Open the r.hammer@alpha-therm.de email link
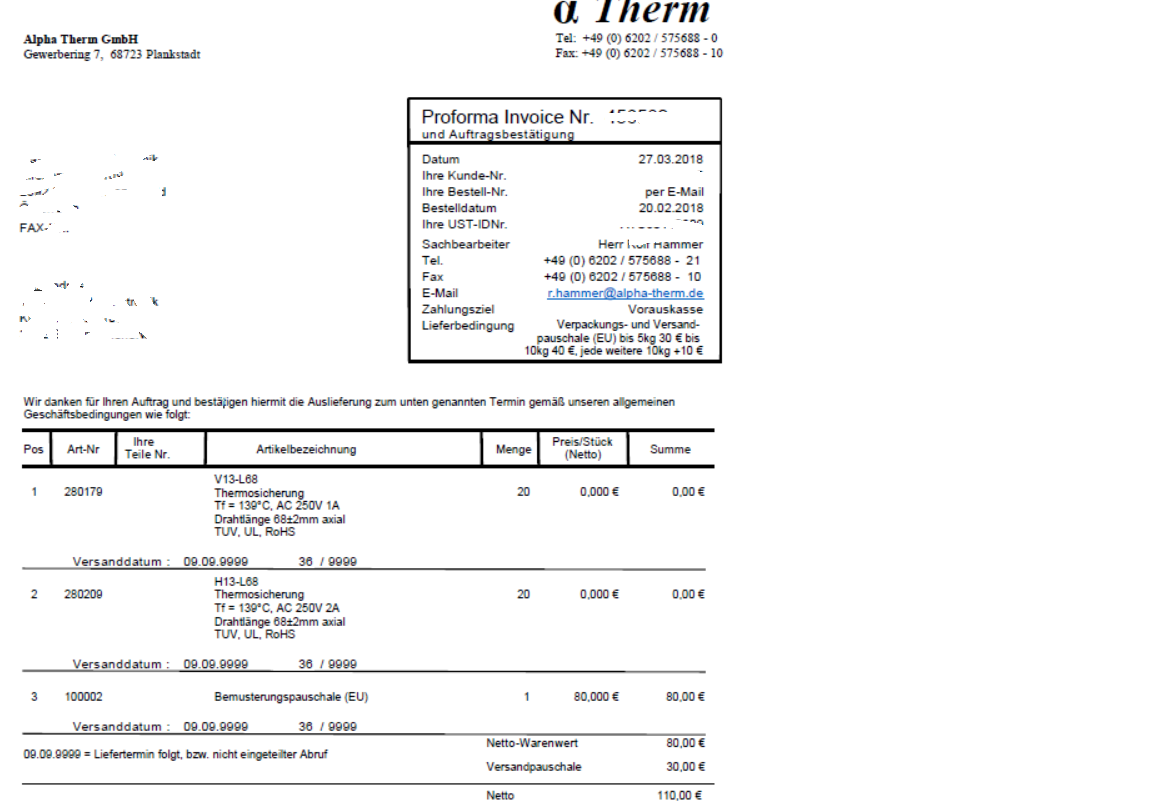The image size is (1152, 801). coord(625,293)
